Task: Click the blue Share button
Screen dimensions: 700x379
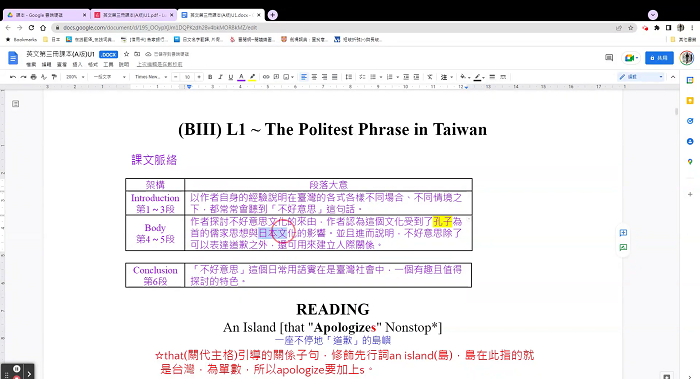Action: click(659, 58)
